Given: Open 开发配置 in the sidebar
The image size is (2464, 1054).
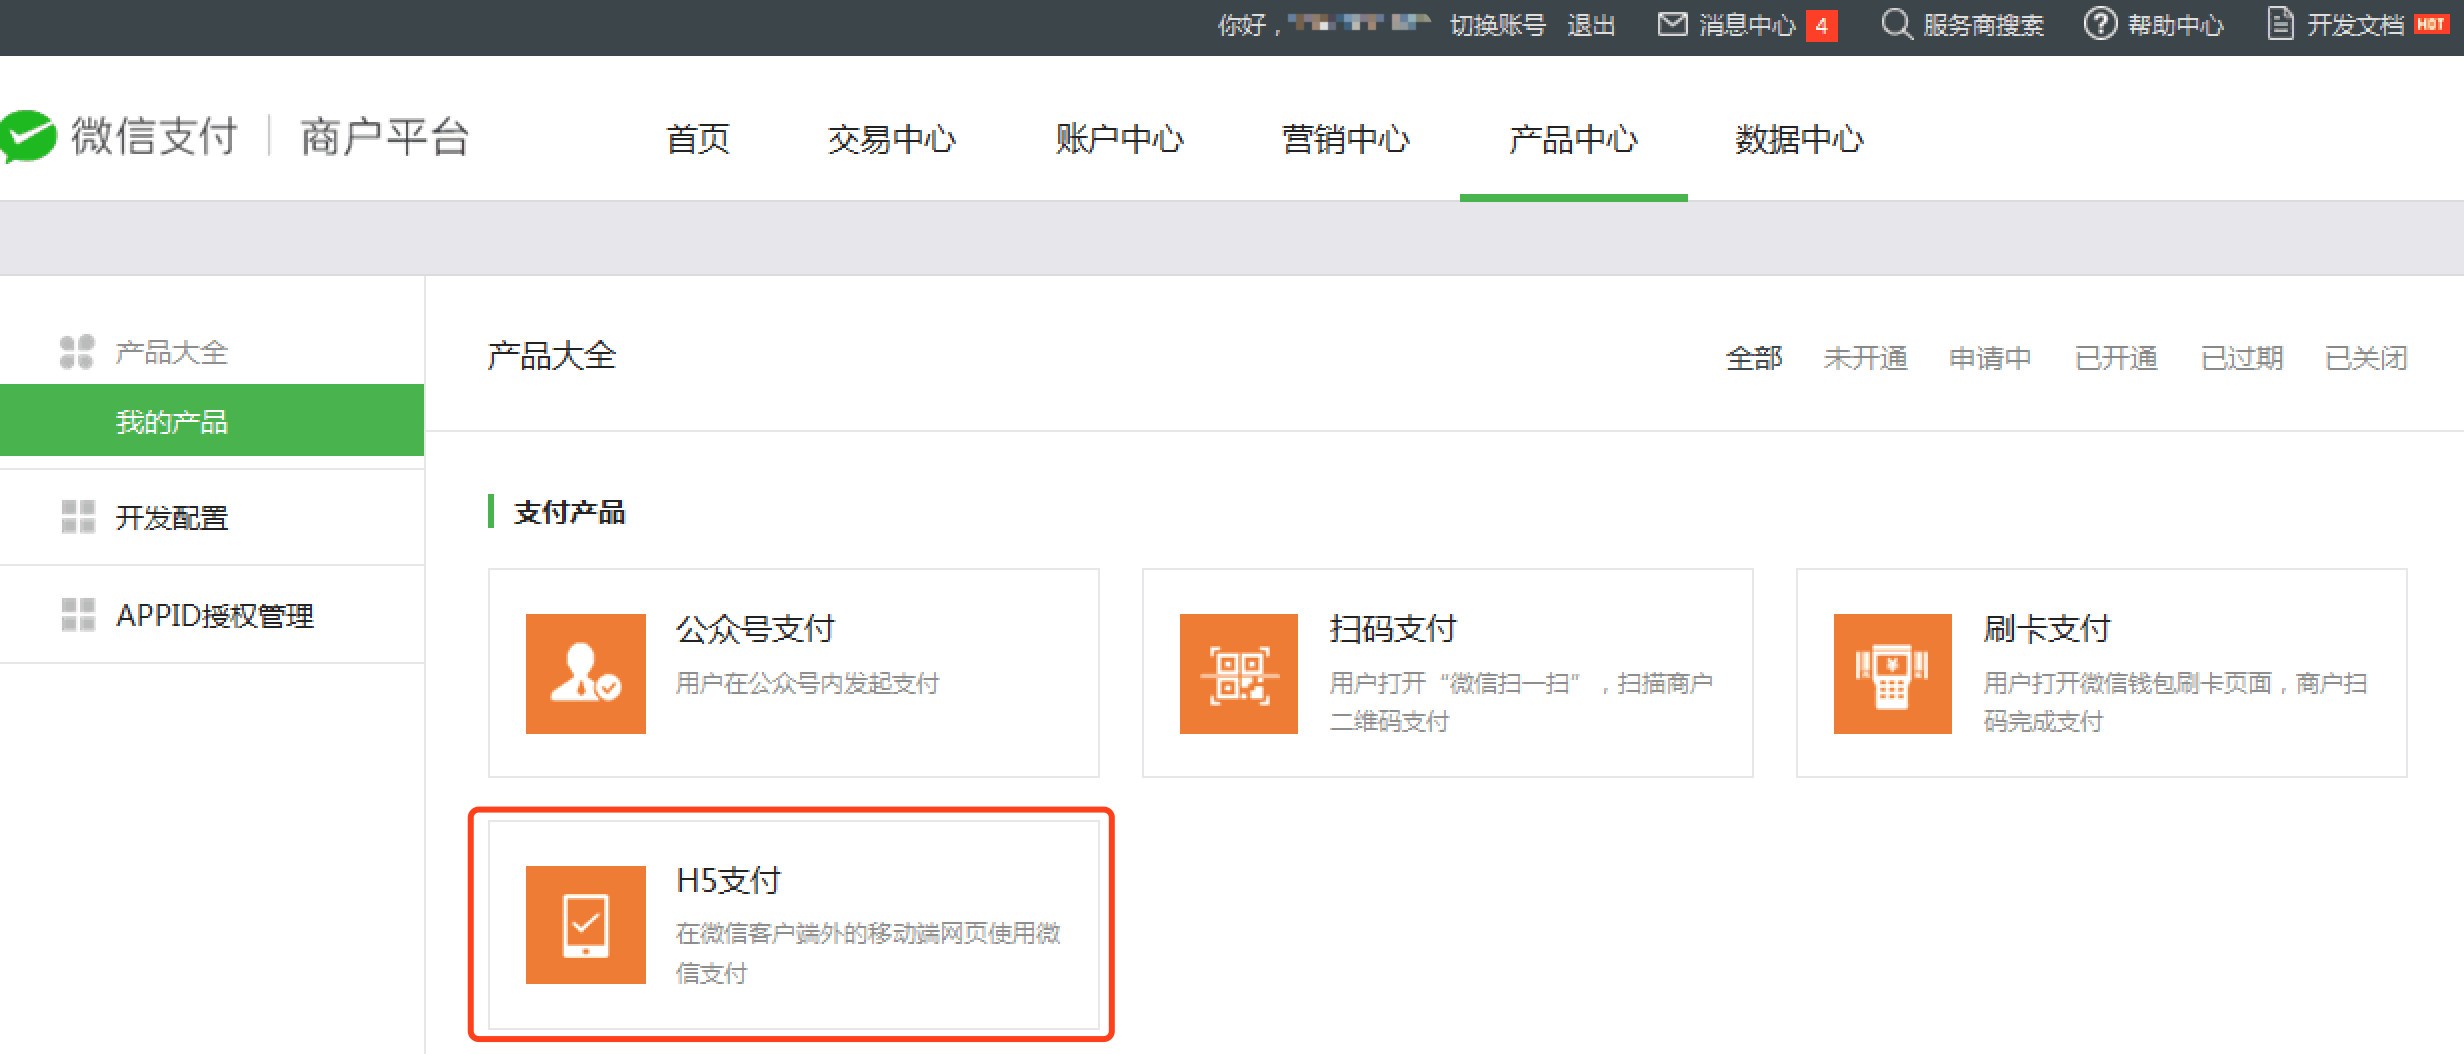Looking at the screenshot, I should click(172, 517).
